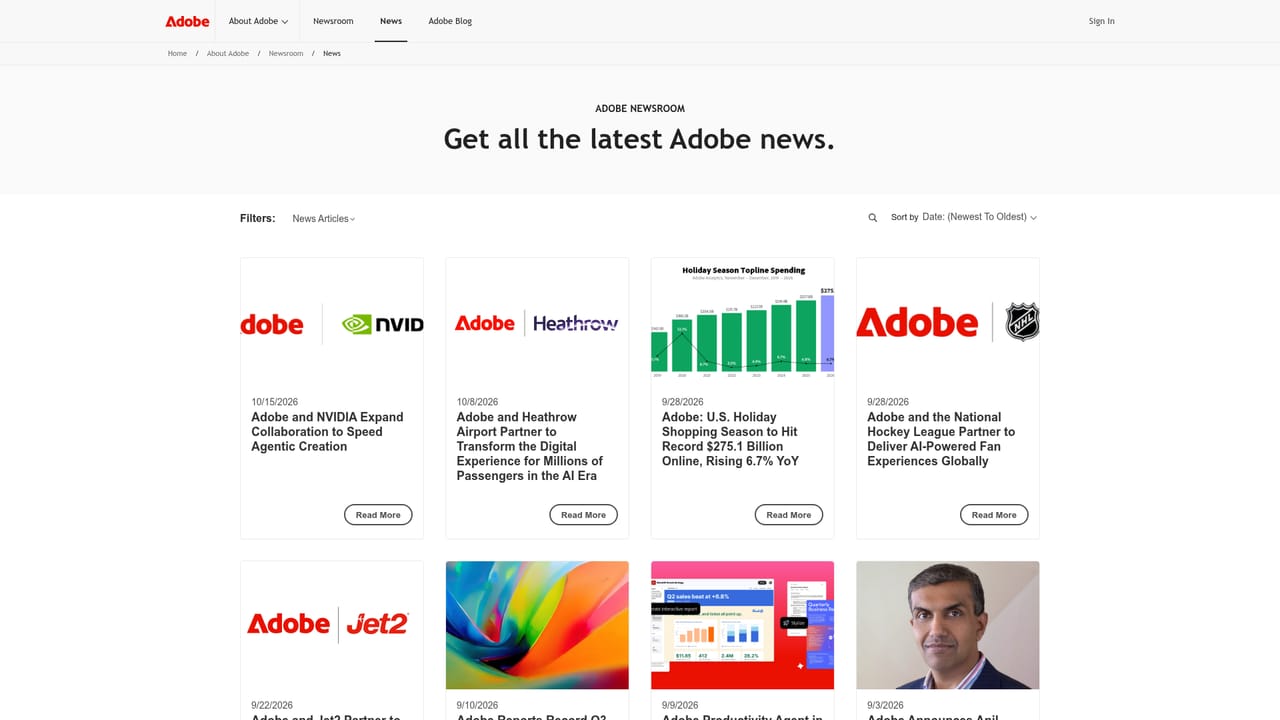
Task: Click the 10/15/2026 article date
Action: pyautogui.click(x=274, y=402)
